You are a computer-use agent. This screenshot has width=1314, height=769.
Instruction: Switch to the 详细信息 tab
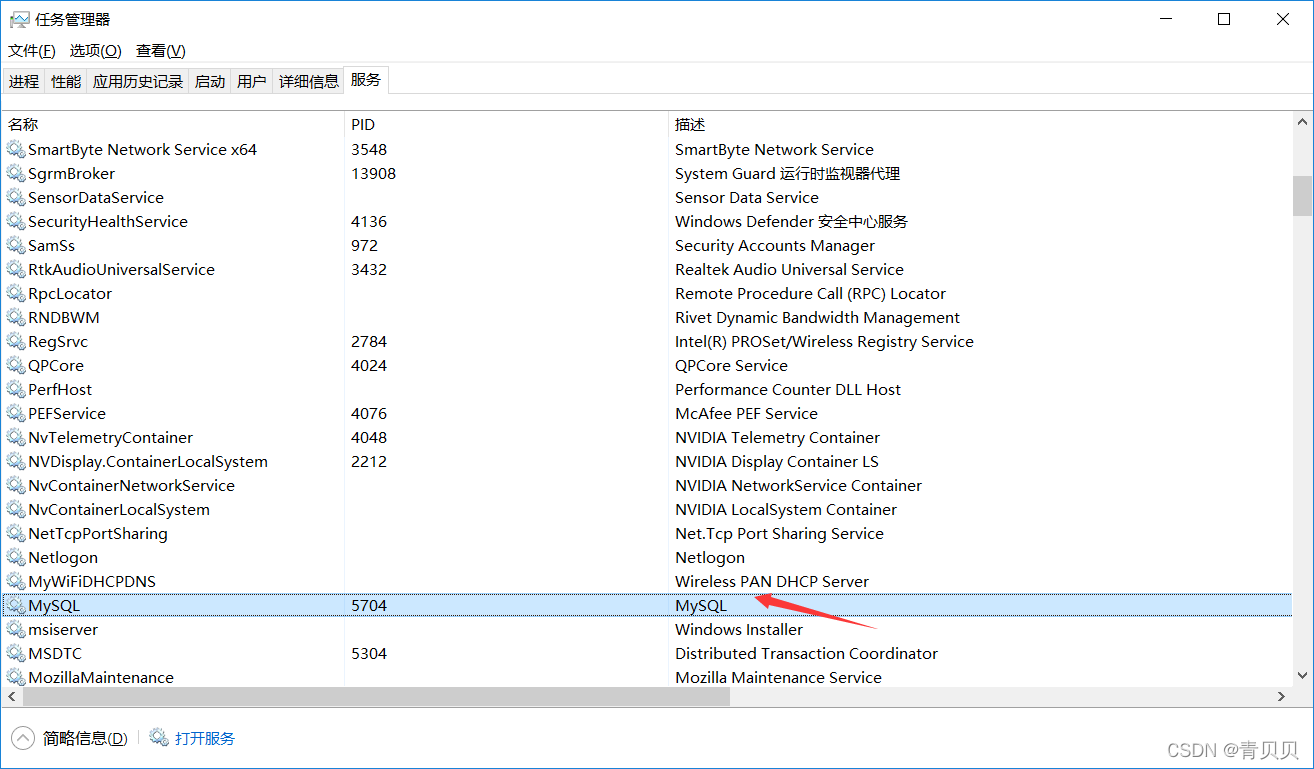309,82
